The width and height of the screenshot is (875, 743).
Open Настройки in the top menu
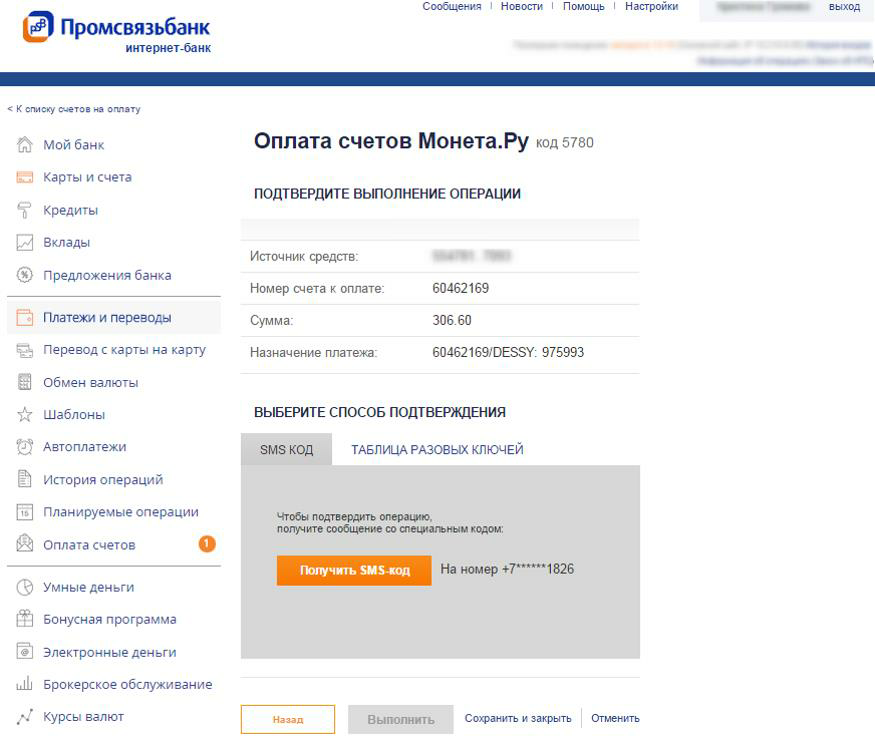coord(651,6)
